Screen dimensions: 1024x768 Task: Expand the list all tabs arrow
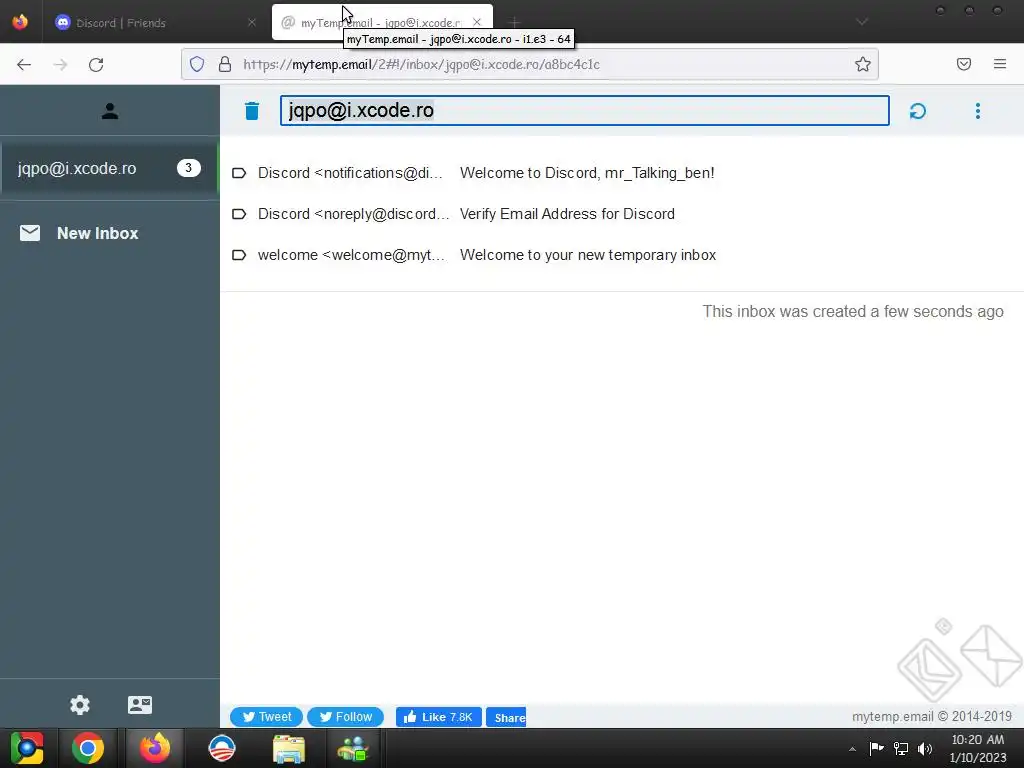click(862, 22)
